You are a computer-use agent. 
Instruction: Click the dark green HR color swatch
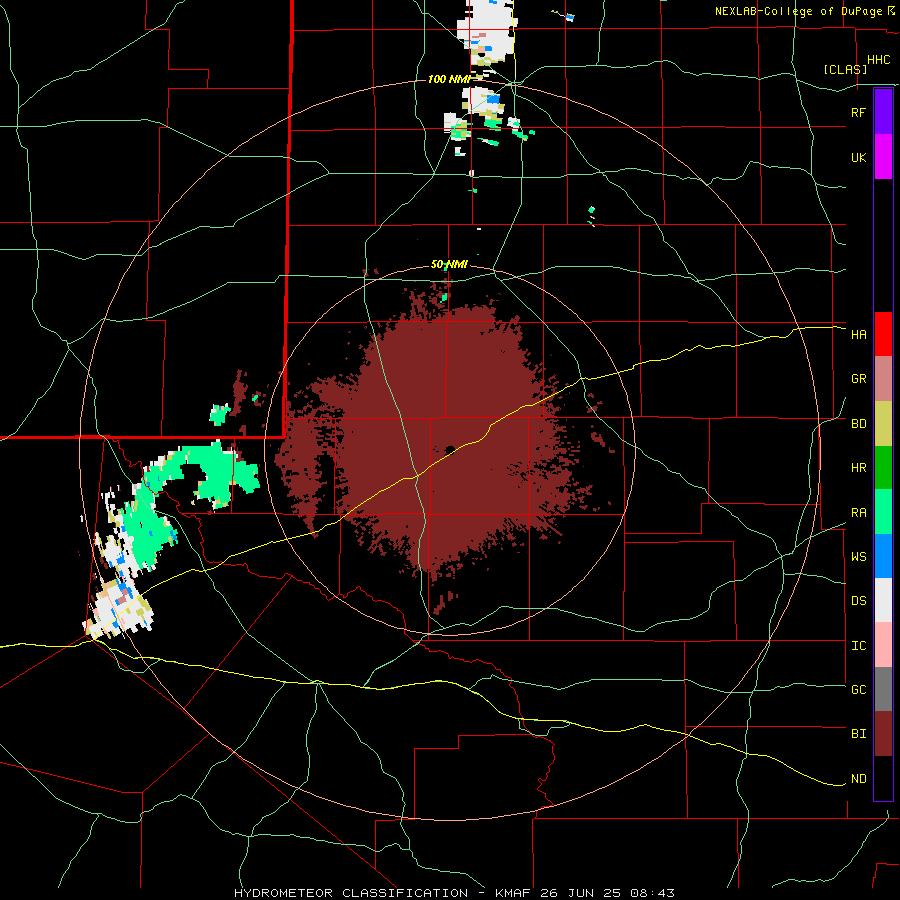click(x=883, y=468)
